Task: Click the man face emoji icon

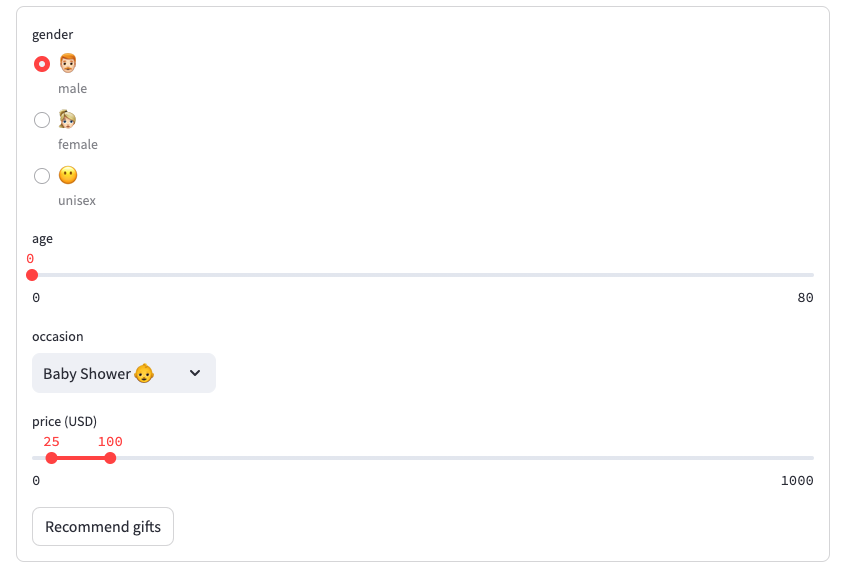Action: (x=68, y=63)
